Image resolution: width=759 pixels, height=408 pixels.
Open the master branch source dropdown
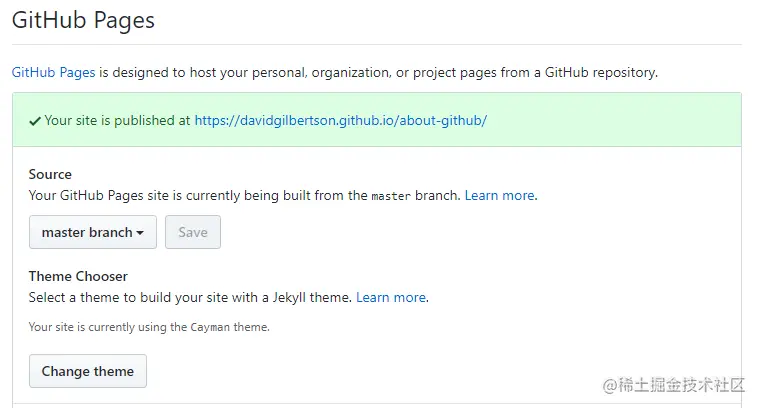(93, 232)
